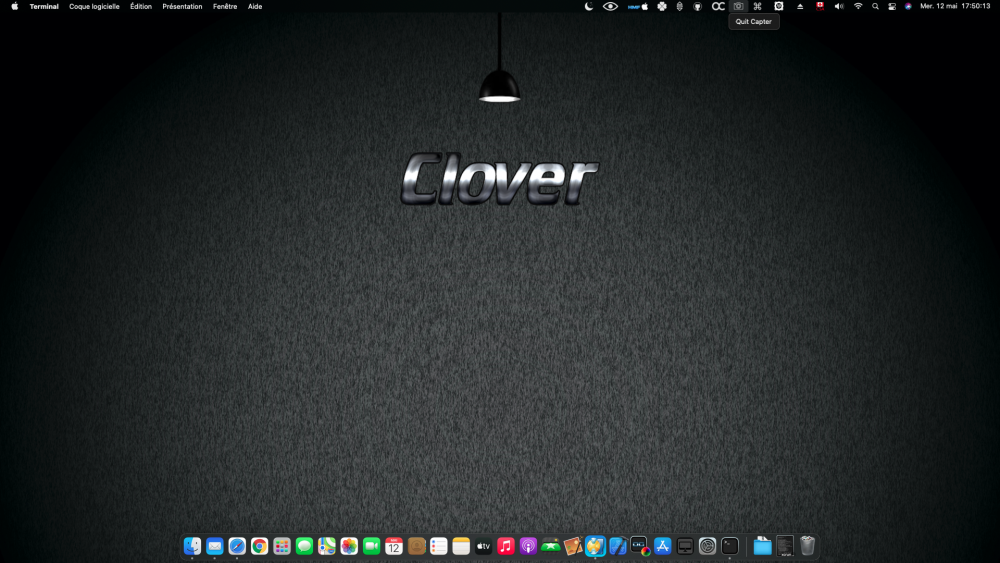Open the Wi-Fi status menu
This screenshot has height=563, width=1000.
[x=858, y=6]
